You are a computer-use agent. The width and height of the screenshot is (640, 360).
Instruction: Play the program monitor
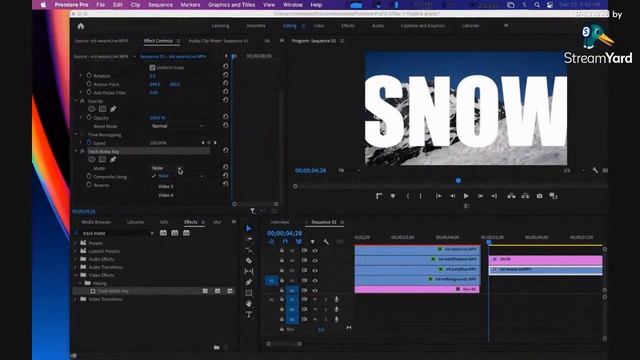(466, 196)
